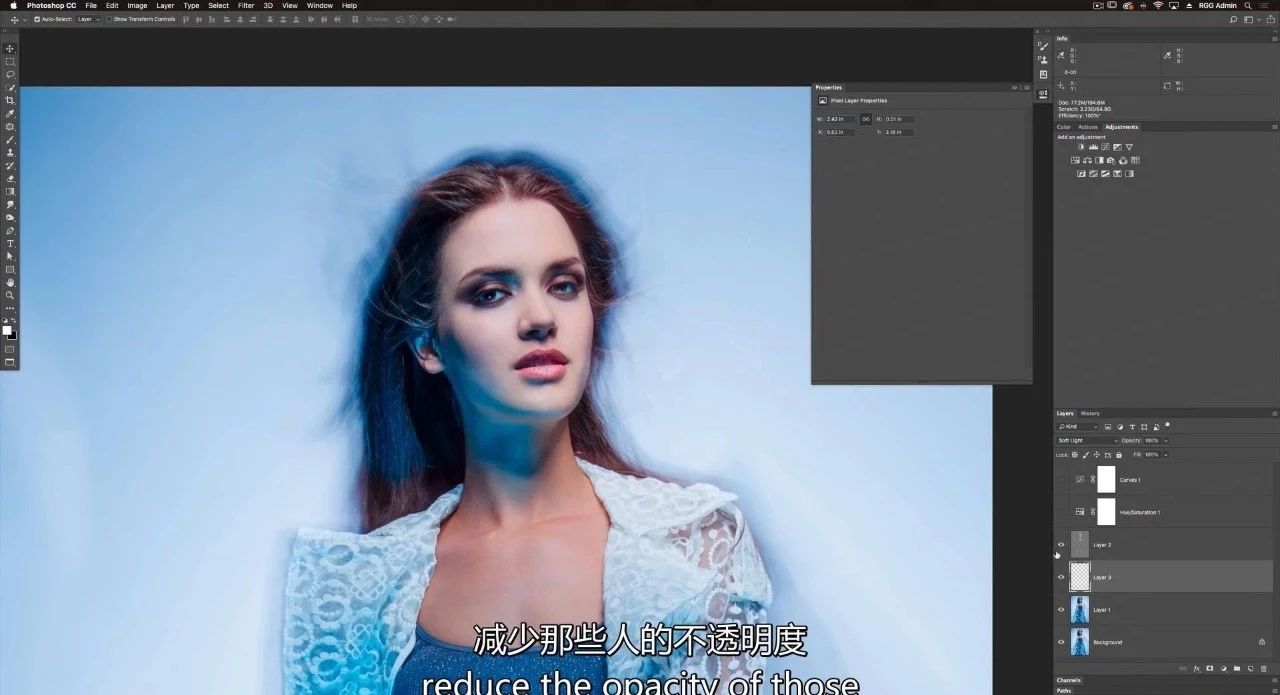1280x695 pixels.
Task: Select the Lasso tool
Action: pyautogui.click(x=10, y=75)
